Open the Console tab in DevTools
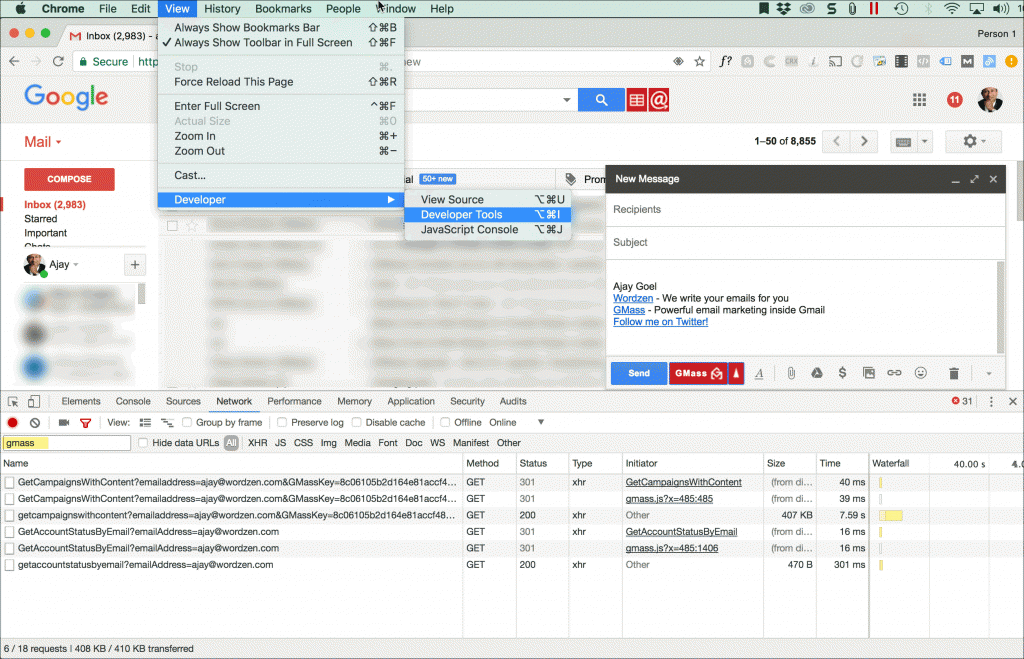1024x659 pixels. (x=133, y=401)
